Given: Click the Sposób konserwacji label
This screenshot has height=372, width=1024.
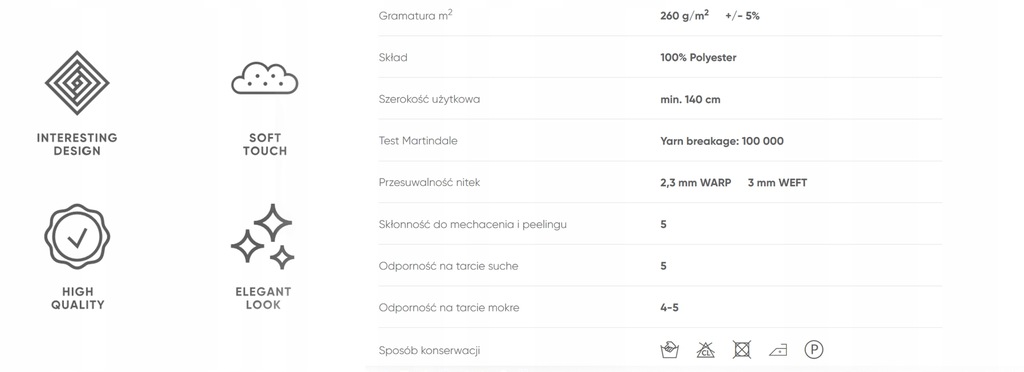Looking at the screenshot, I should pos(429,350).
